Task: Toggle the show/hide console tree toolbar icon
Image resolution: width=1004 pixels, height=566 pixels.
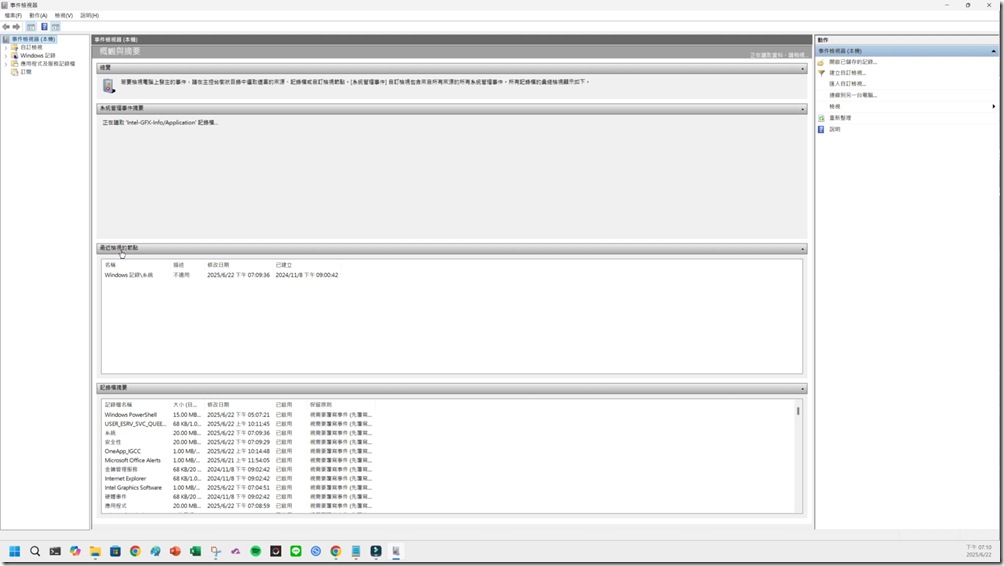Action: (x=31, y=27)
